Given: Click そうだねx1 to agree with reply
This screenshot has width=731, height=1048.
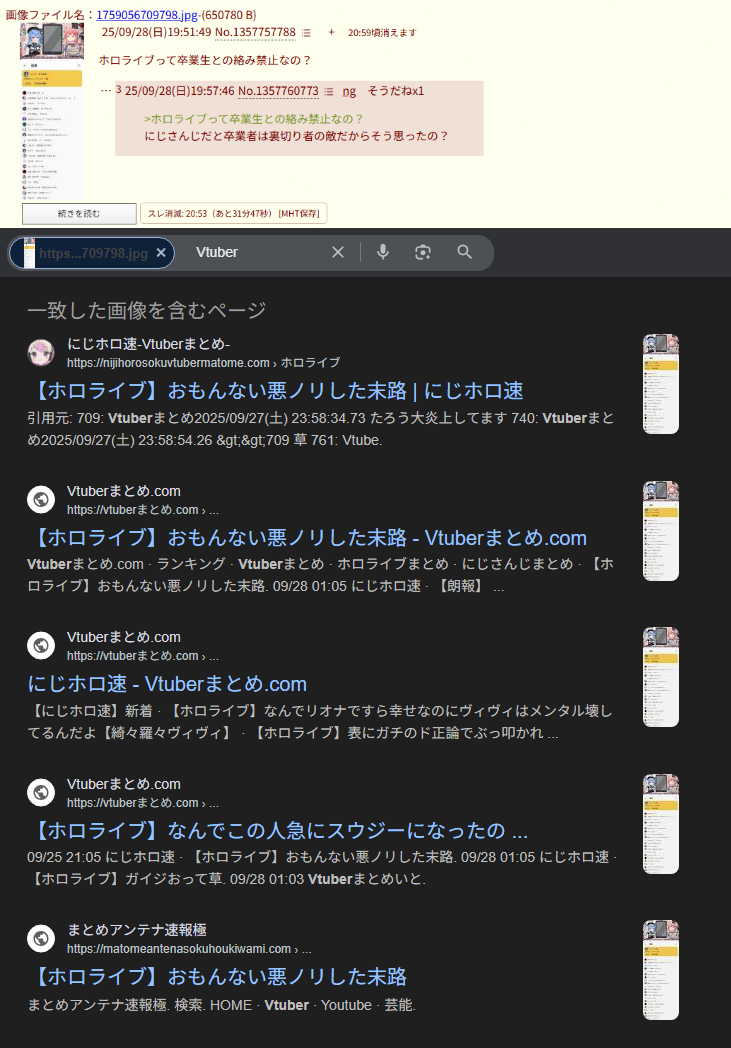Looking at the screenshot, I should pyautogui.click(x=396, y=91).
